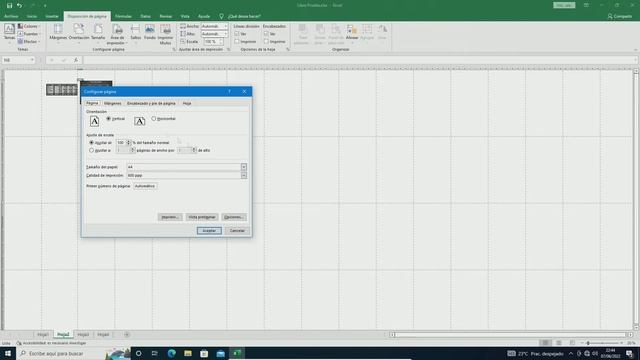
Task: Add a new sheet with the plus icon
Action: [x=127, y=335]
